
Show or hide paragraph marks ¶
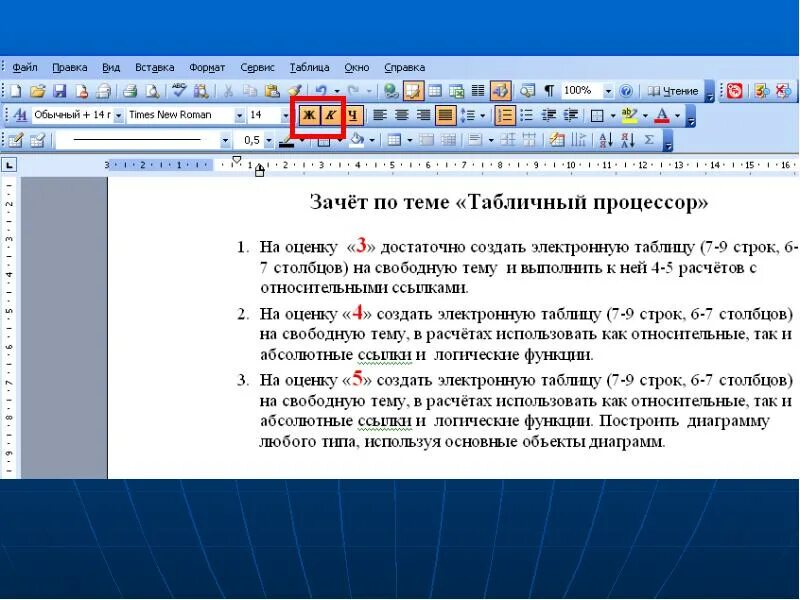549,91
